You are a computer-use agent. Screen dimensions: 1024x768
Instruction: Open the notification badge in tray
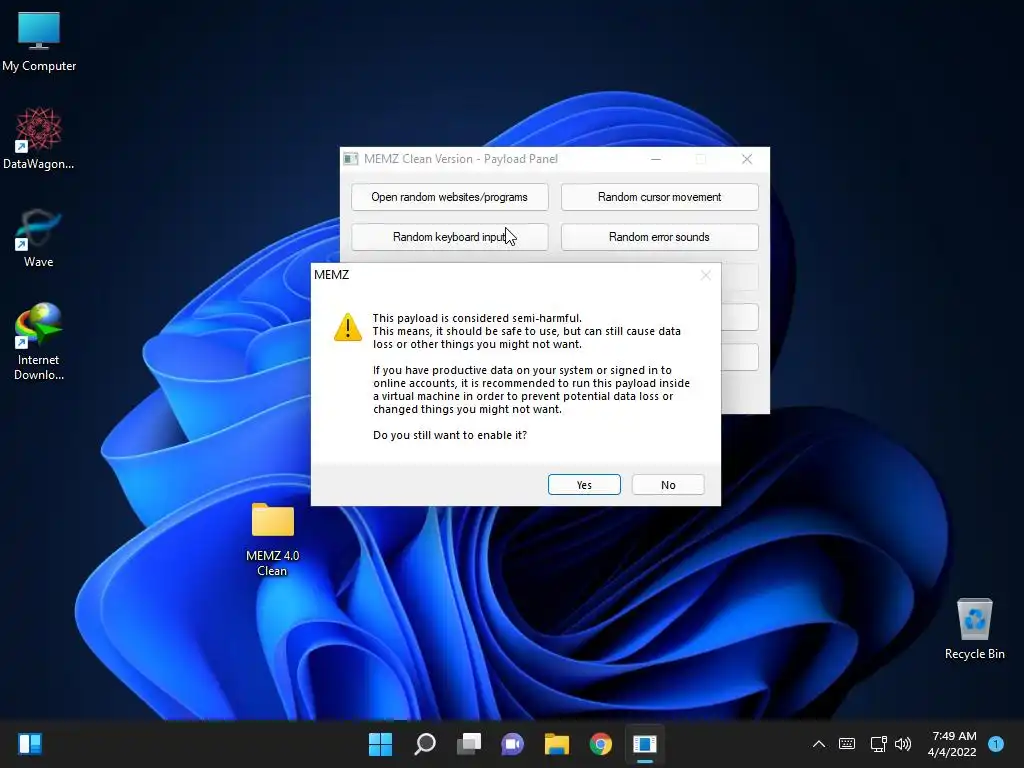996,744
